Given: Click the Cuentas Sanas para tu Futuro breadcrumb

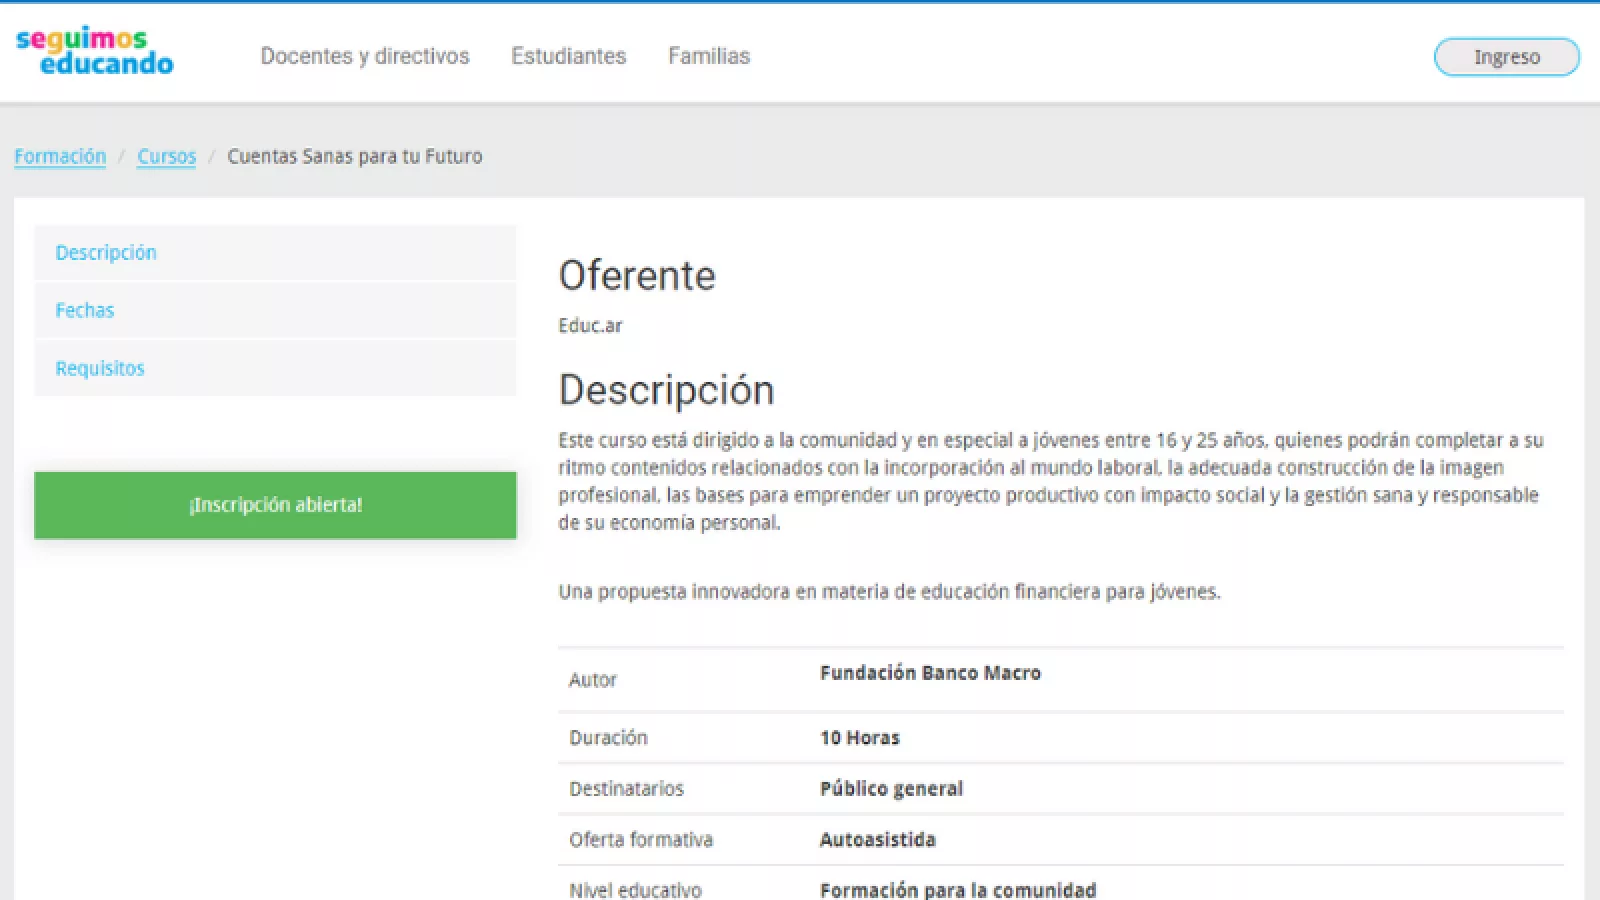Looking at the screenshot, I should (354, 156).
